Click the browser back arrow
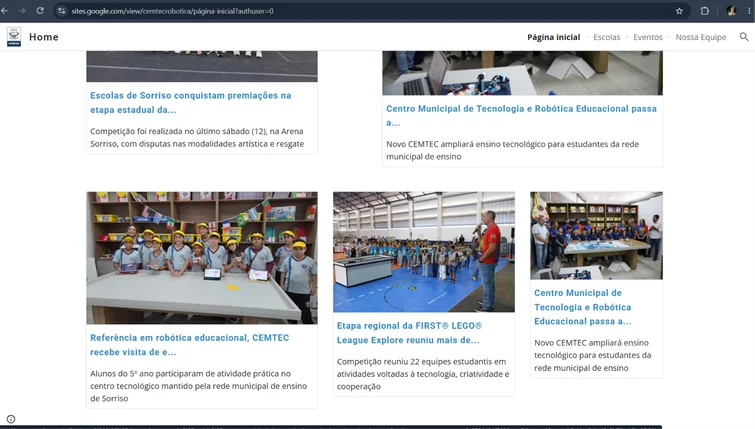Viewport: 755px width, 429px height. coord(4,11)
